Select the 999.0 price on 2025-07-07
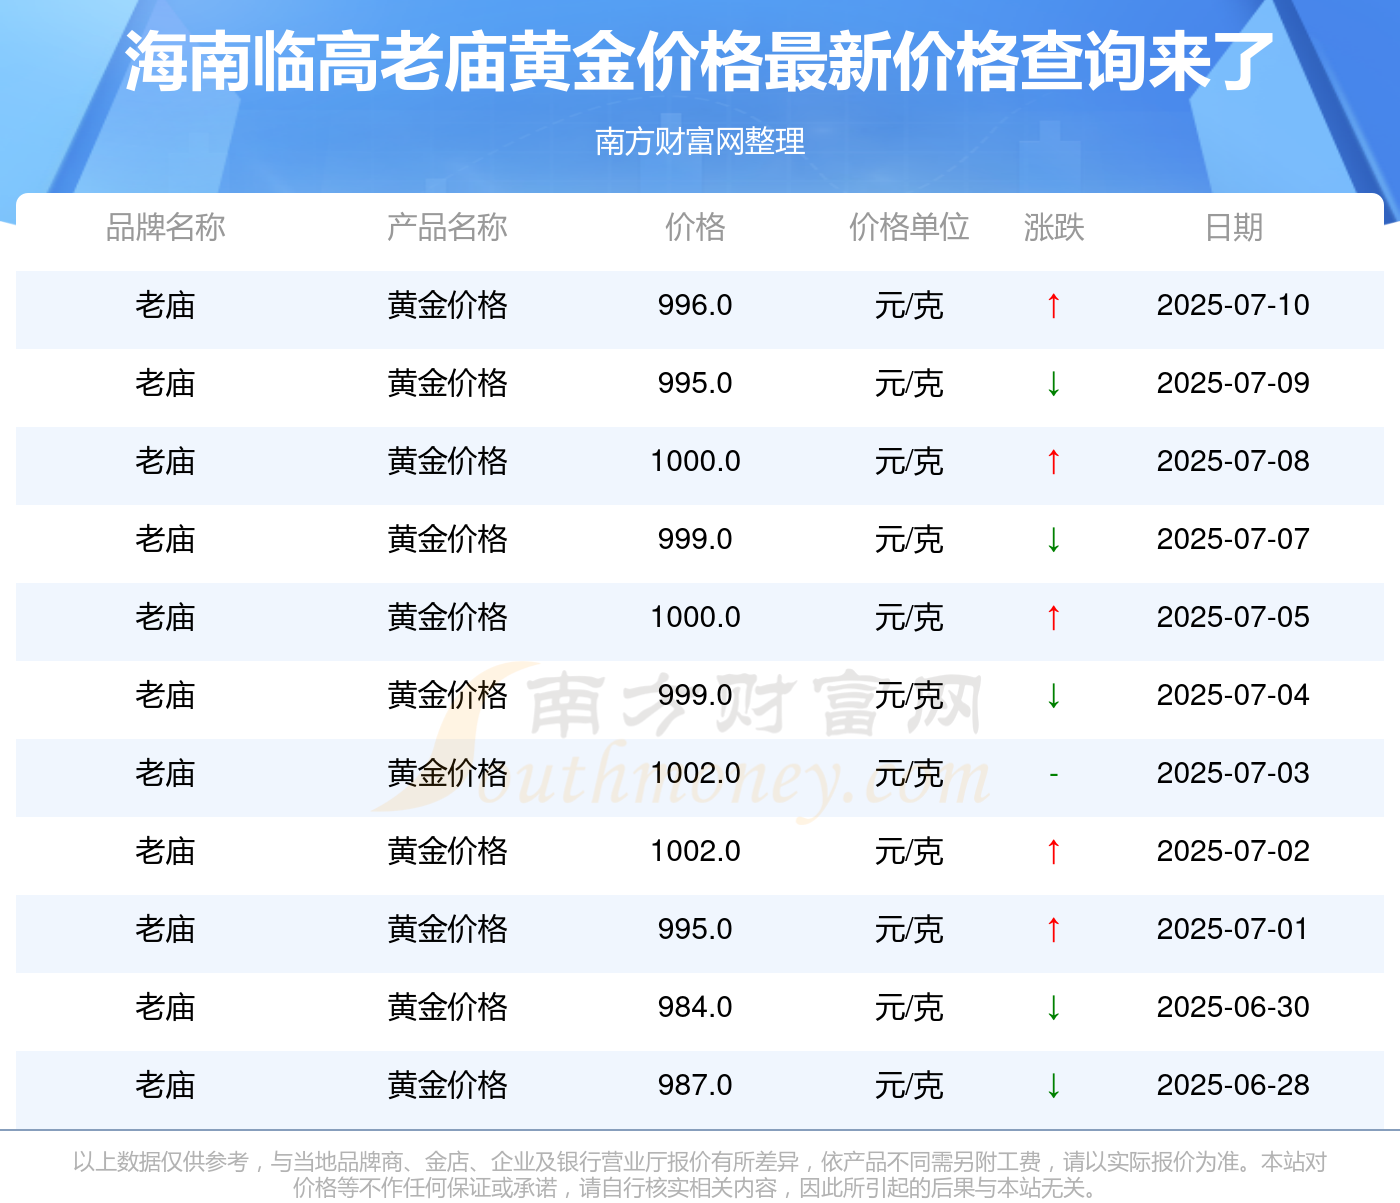The height and width of the screenshot is (1203, 1400). [x=695, y=539]
